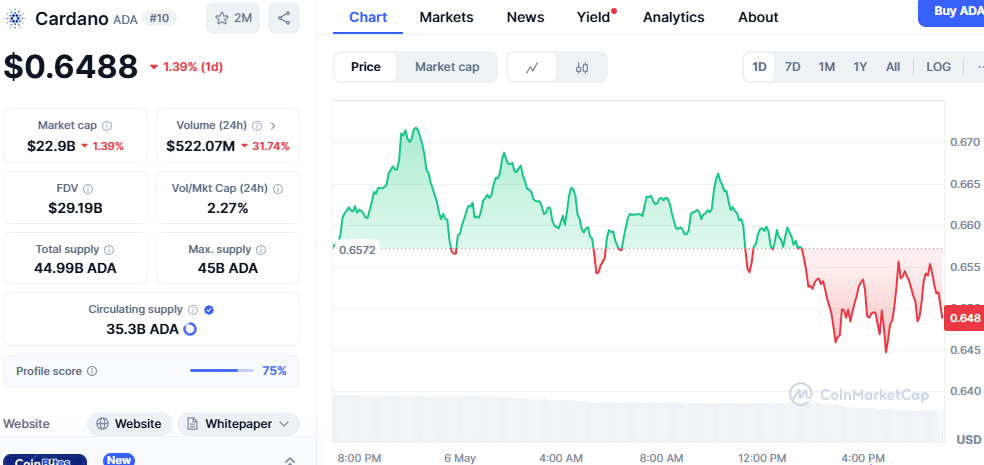This screenshot has height=465, width=984.
Task: Click the Buy ADA button
Action: tap(950, 10)
